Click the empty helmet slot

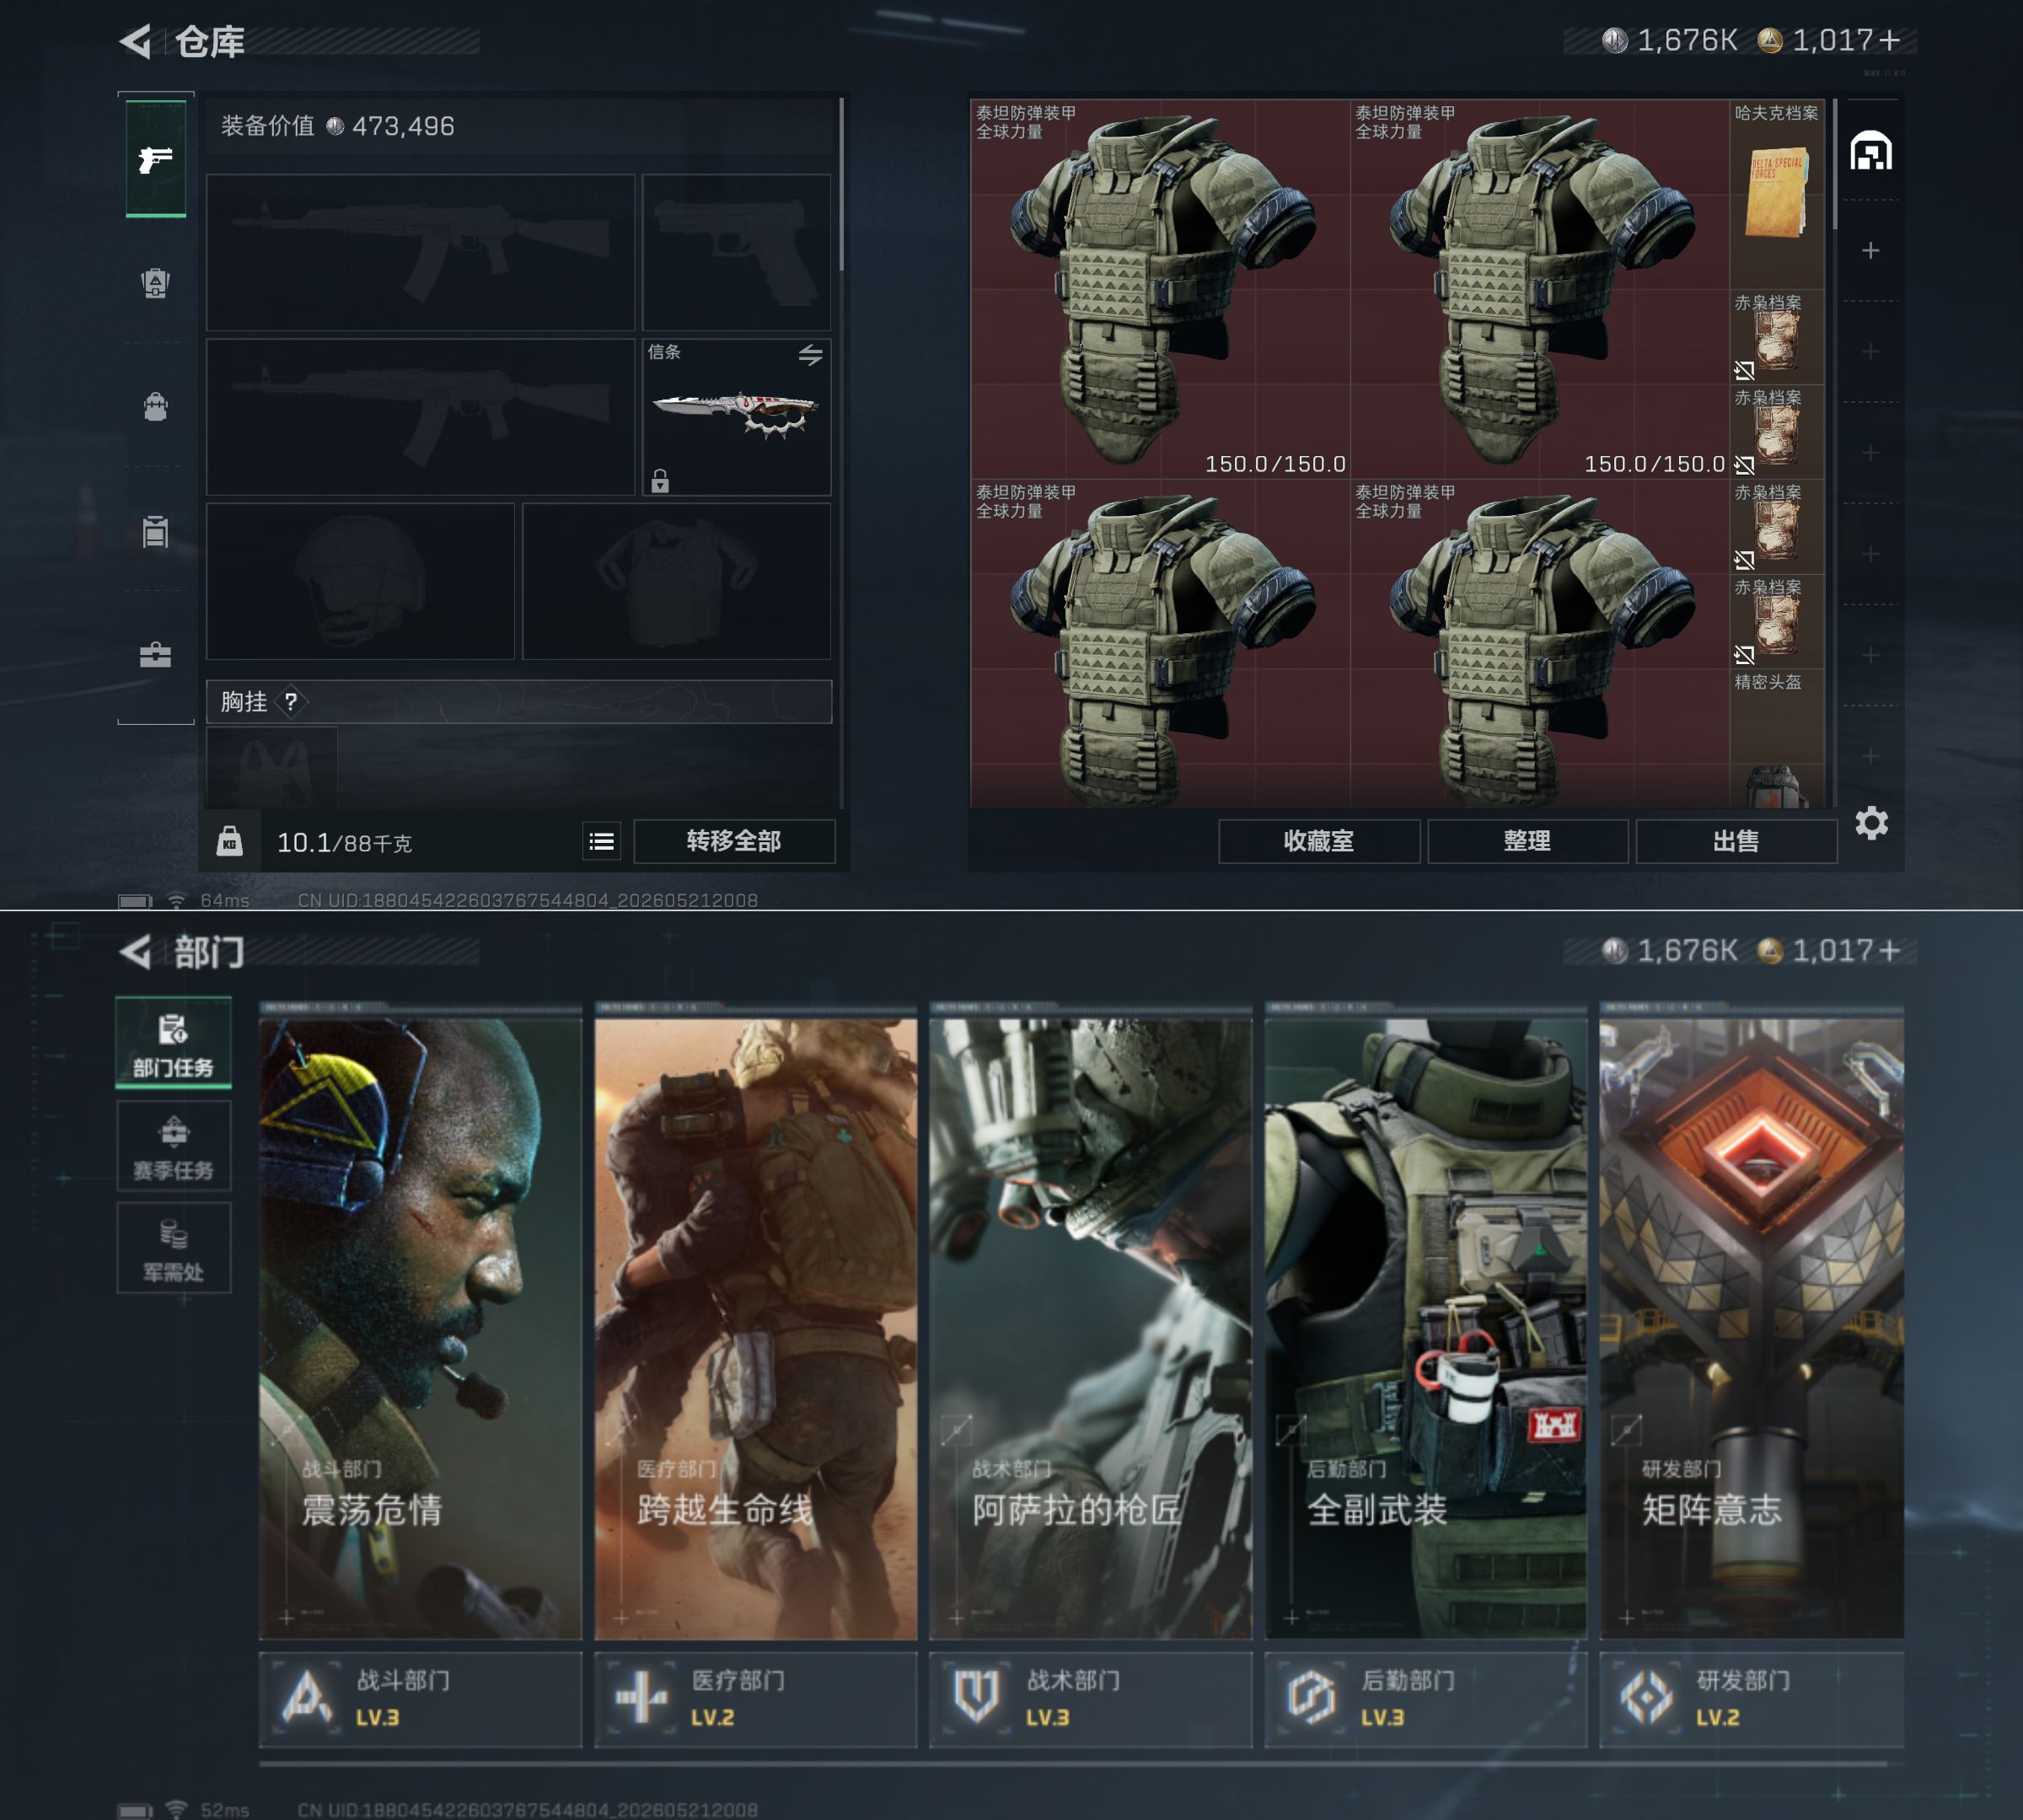coord(360,581)
